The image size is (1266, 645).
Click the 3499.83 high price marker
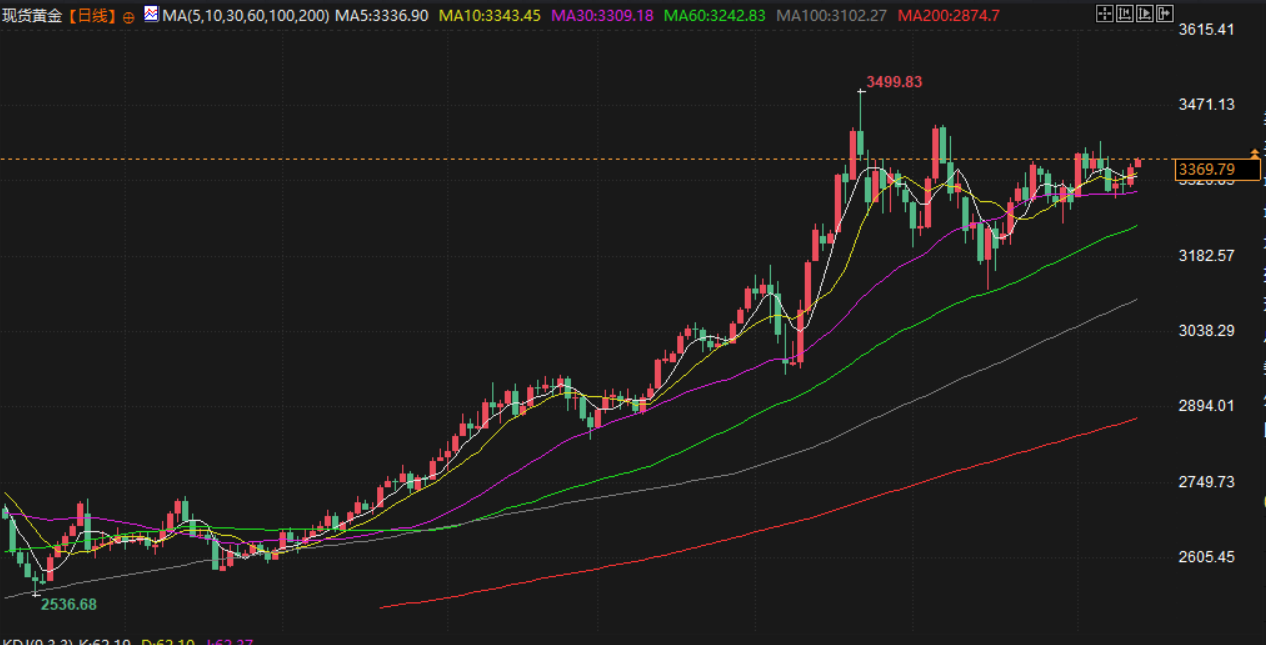point(894,82)
